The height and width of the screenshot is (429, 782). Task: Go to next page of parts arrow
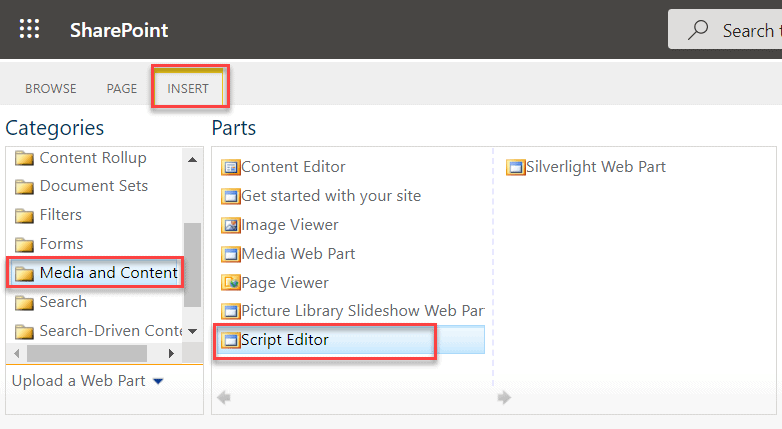[504, 398]
